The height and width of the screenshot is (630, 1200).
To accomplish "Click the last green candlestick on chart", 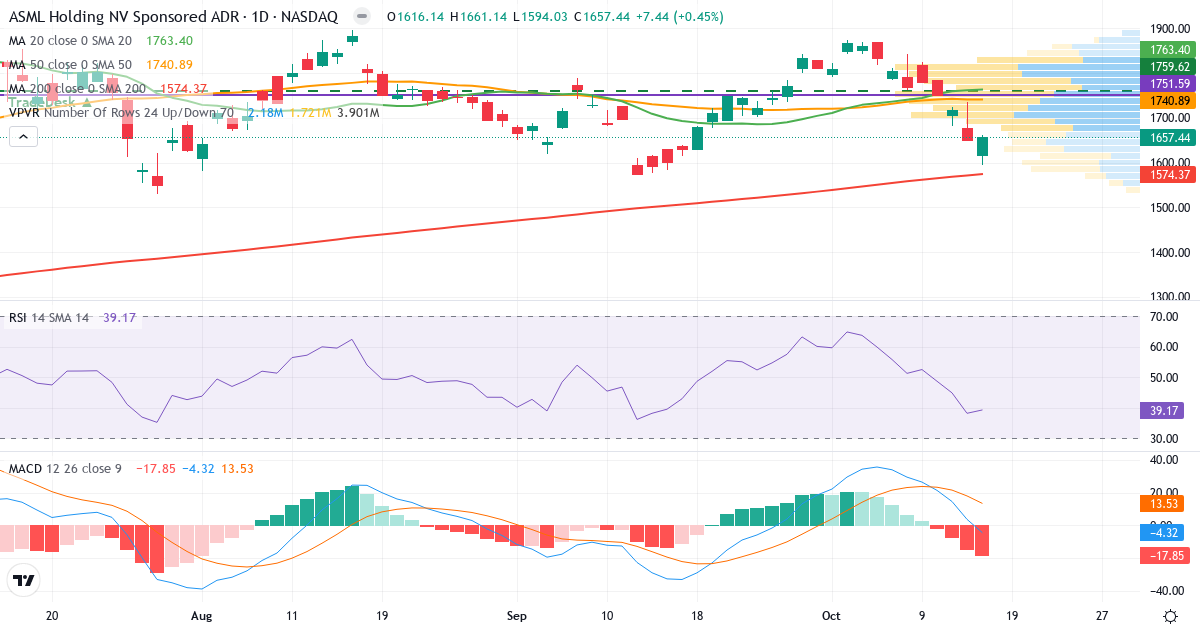I will click(982, 147).
